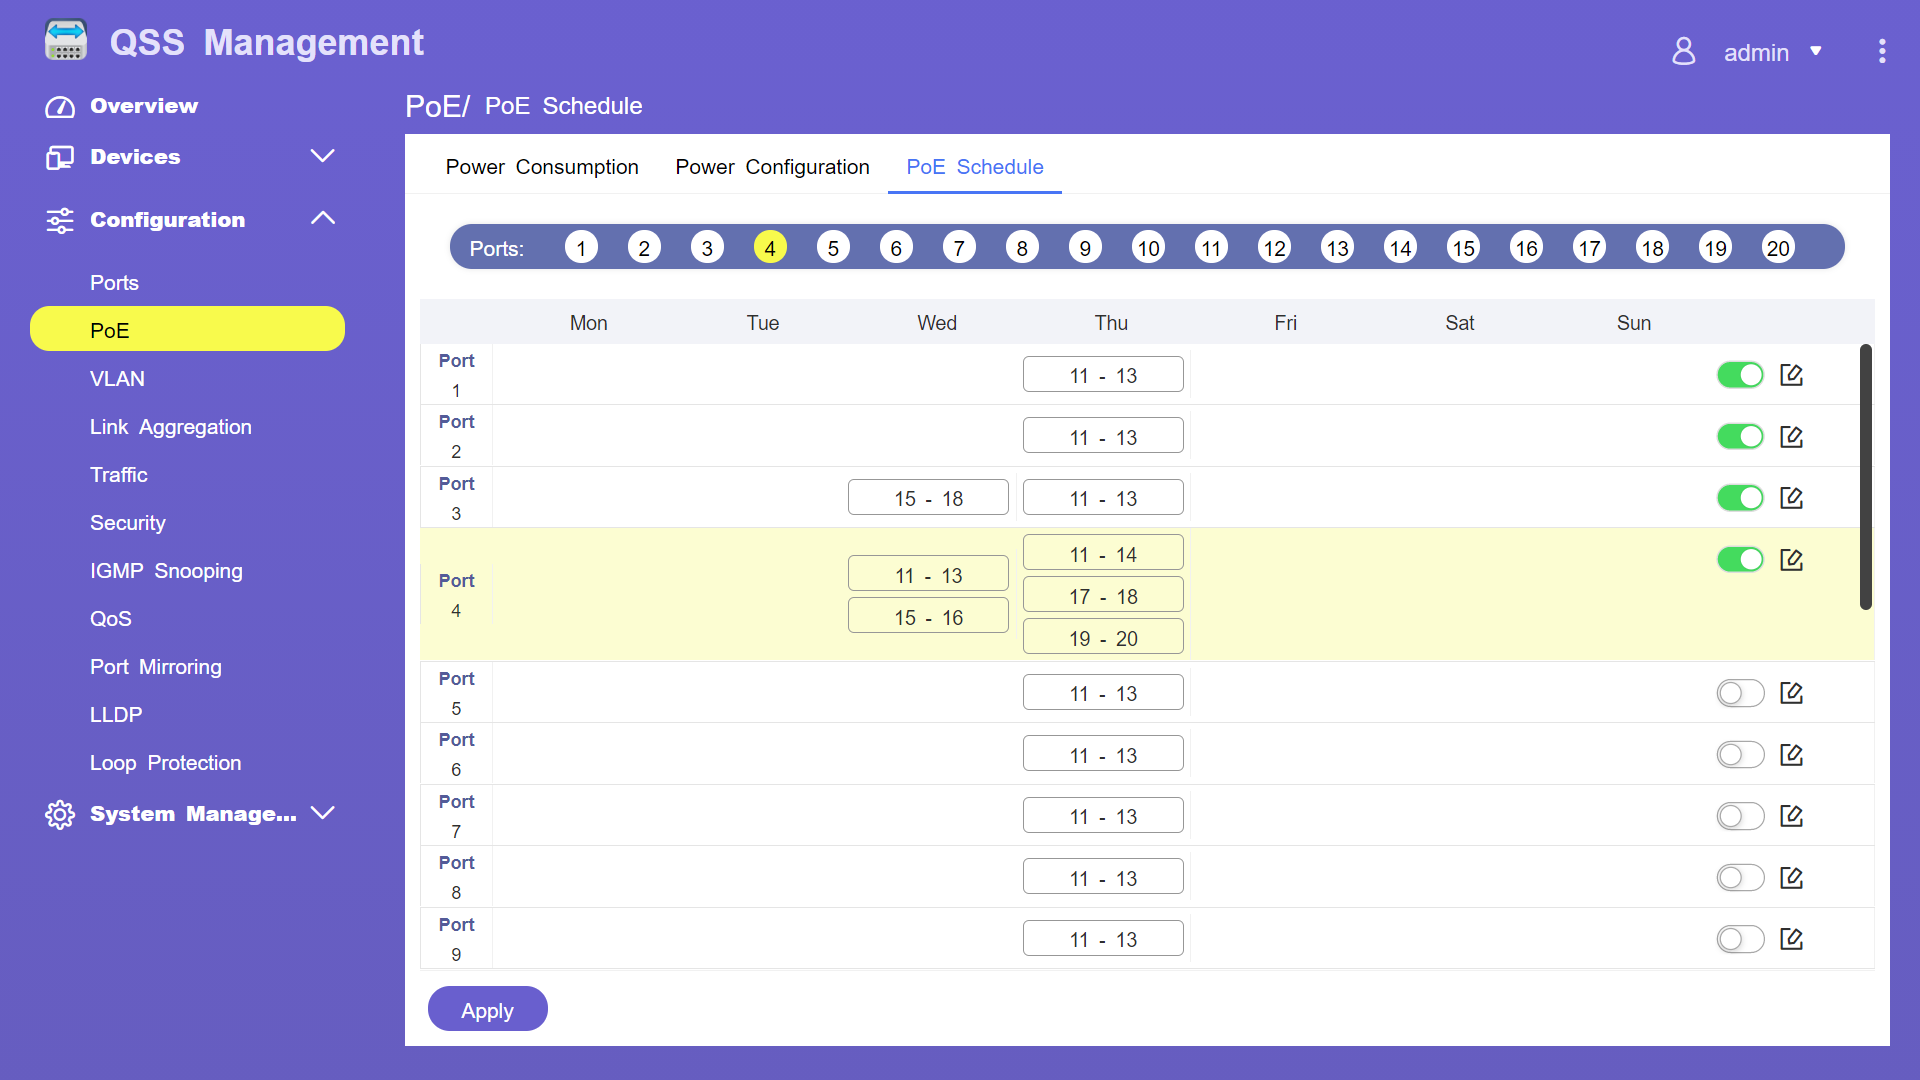Open the Link Aggregation page

[x=171, y=427]
